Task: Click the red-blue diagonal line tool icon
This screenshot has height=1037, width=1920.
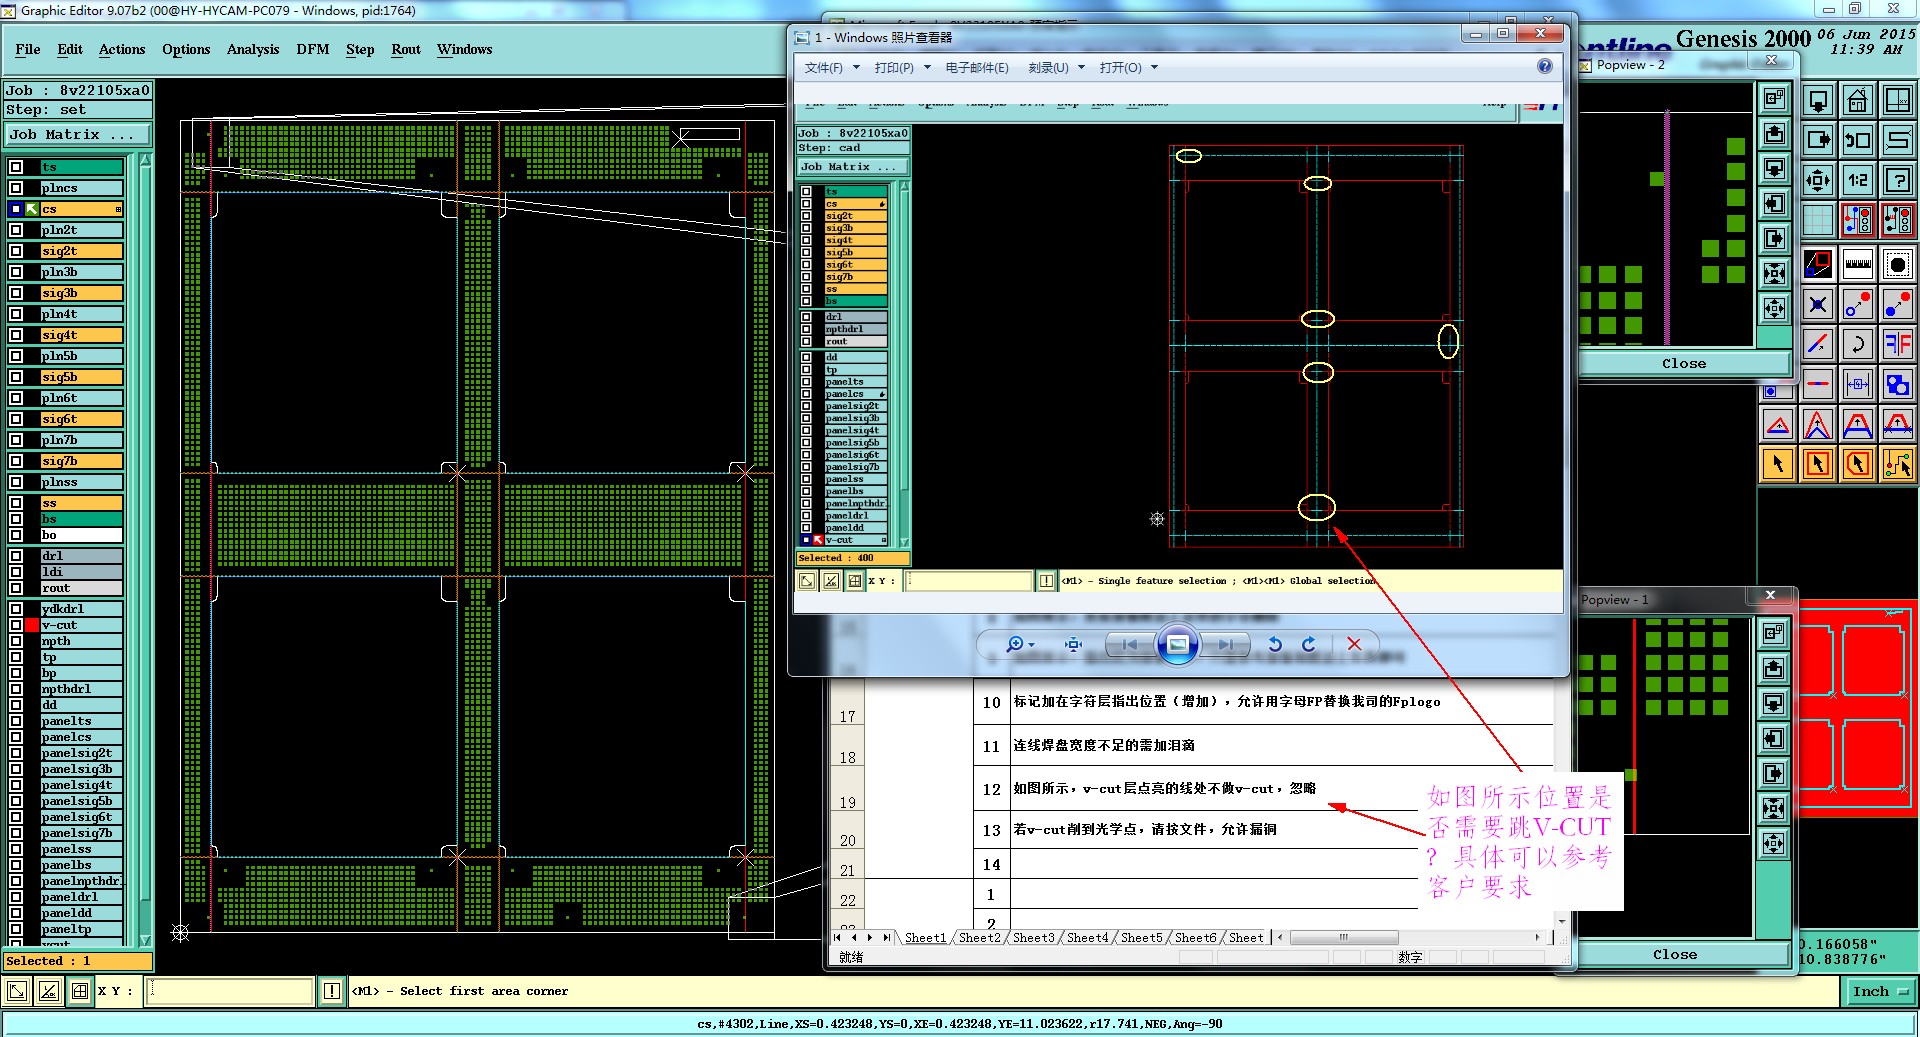Action: pyautogui.click(x=1818, y=344)
